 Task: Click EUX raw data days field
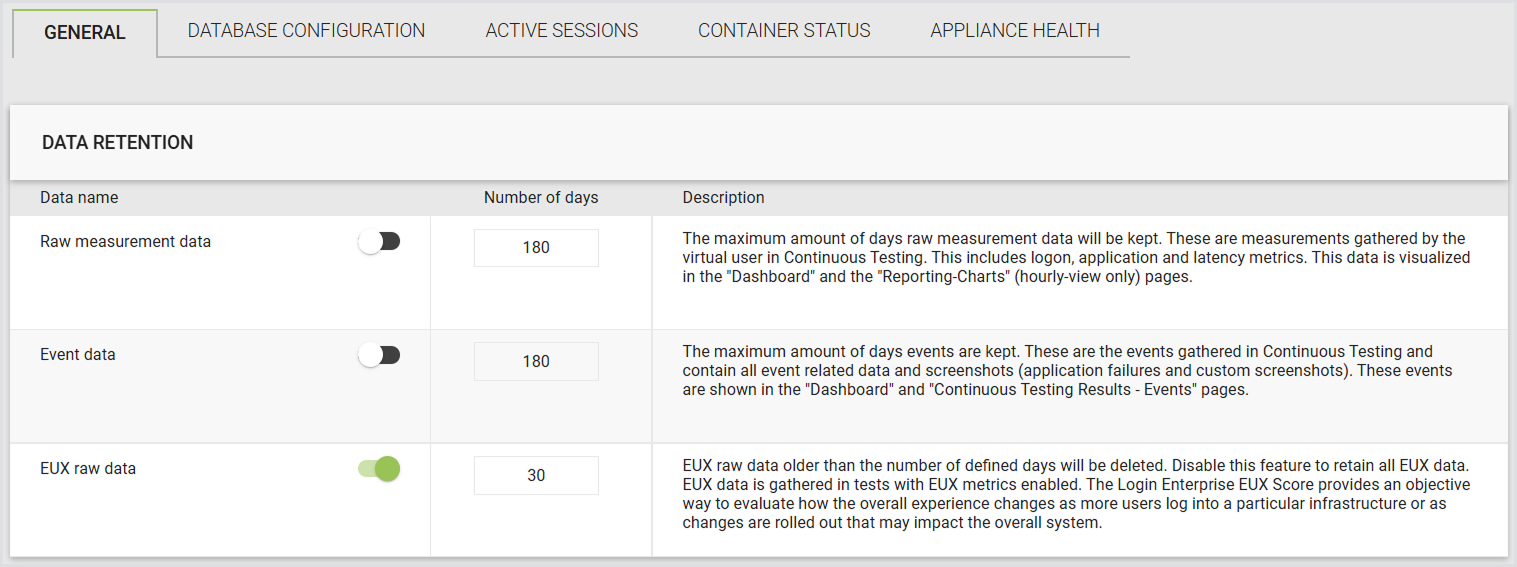(x=536, y=475)
